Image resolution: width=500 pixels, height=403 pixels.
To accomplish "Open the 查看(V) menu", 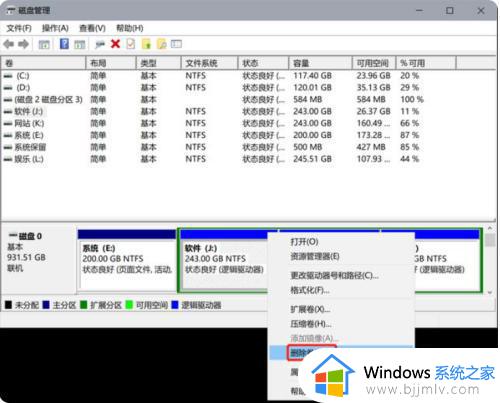I will 92,28.
